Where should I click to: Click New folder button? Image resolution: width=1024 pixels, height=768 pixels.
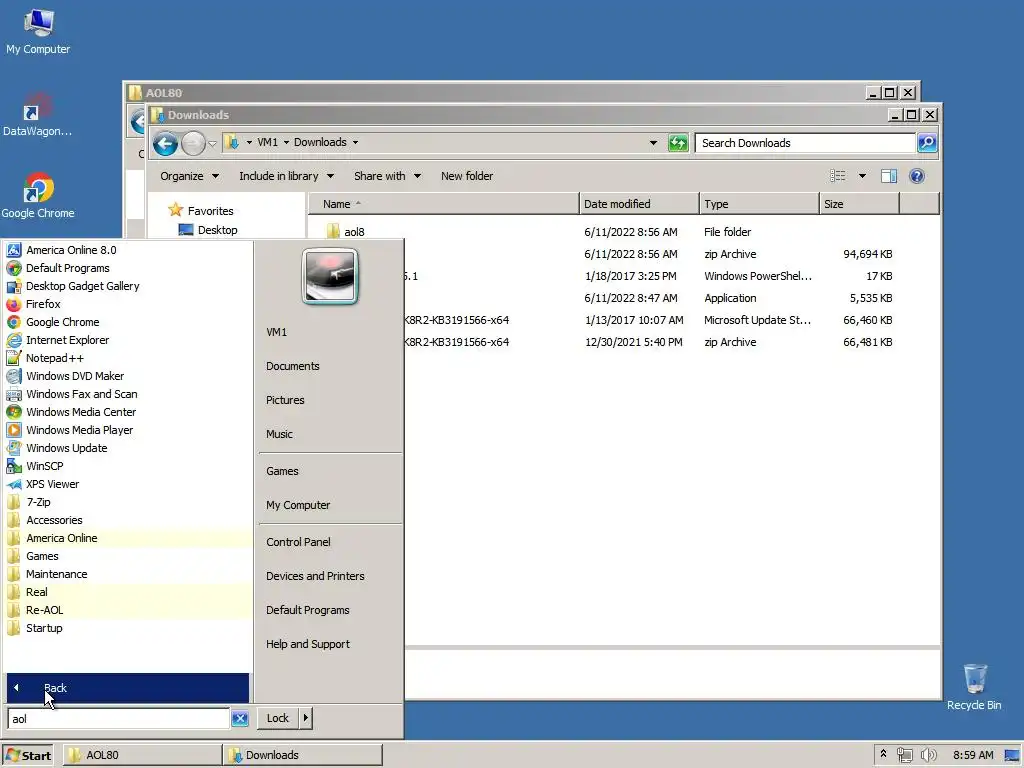coord(466,176)
